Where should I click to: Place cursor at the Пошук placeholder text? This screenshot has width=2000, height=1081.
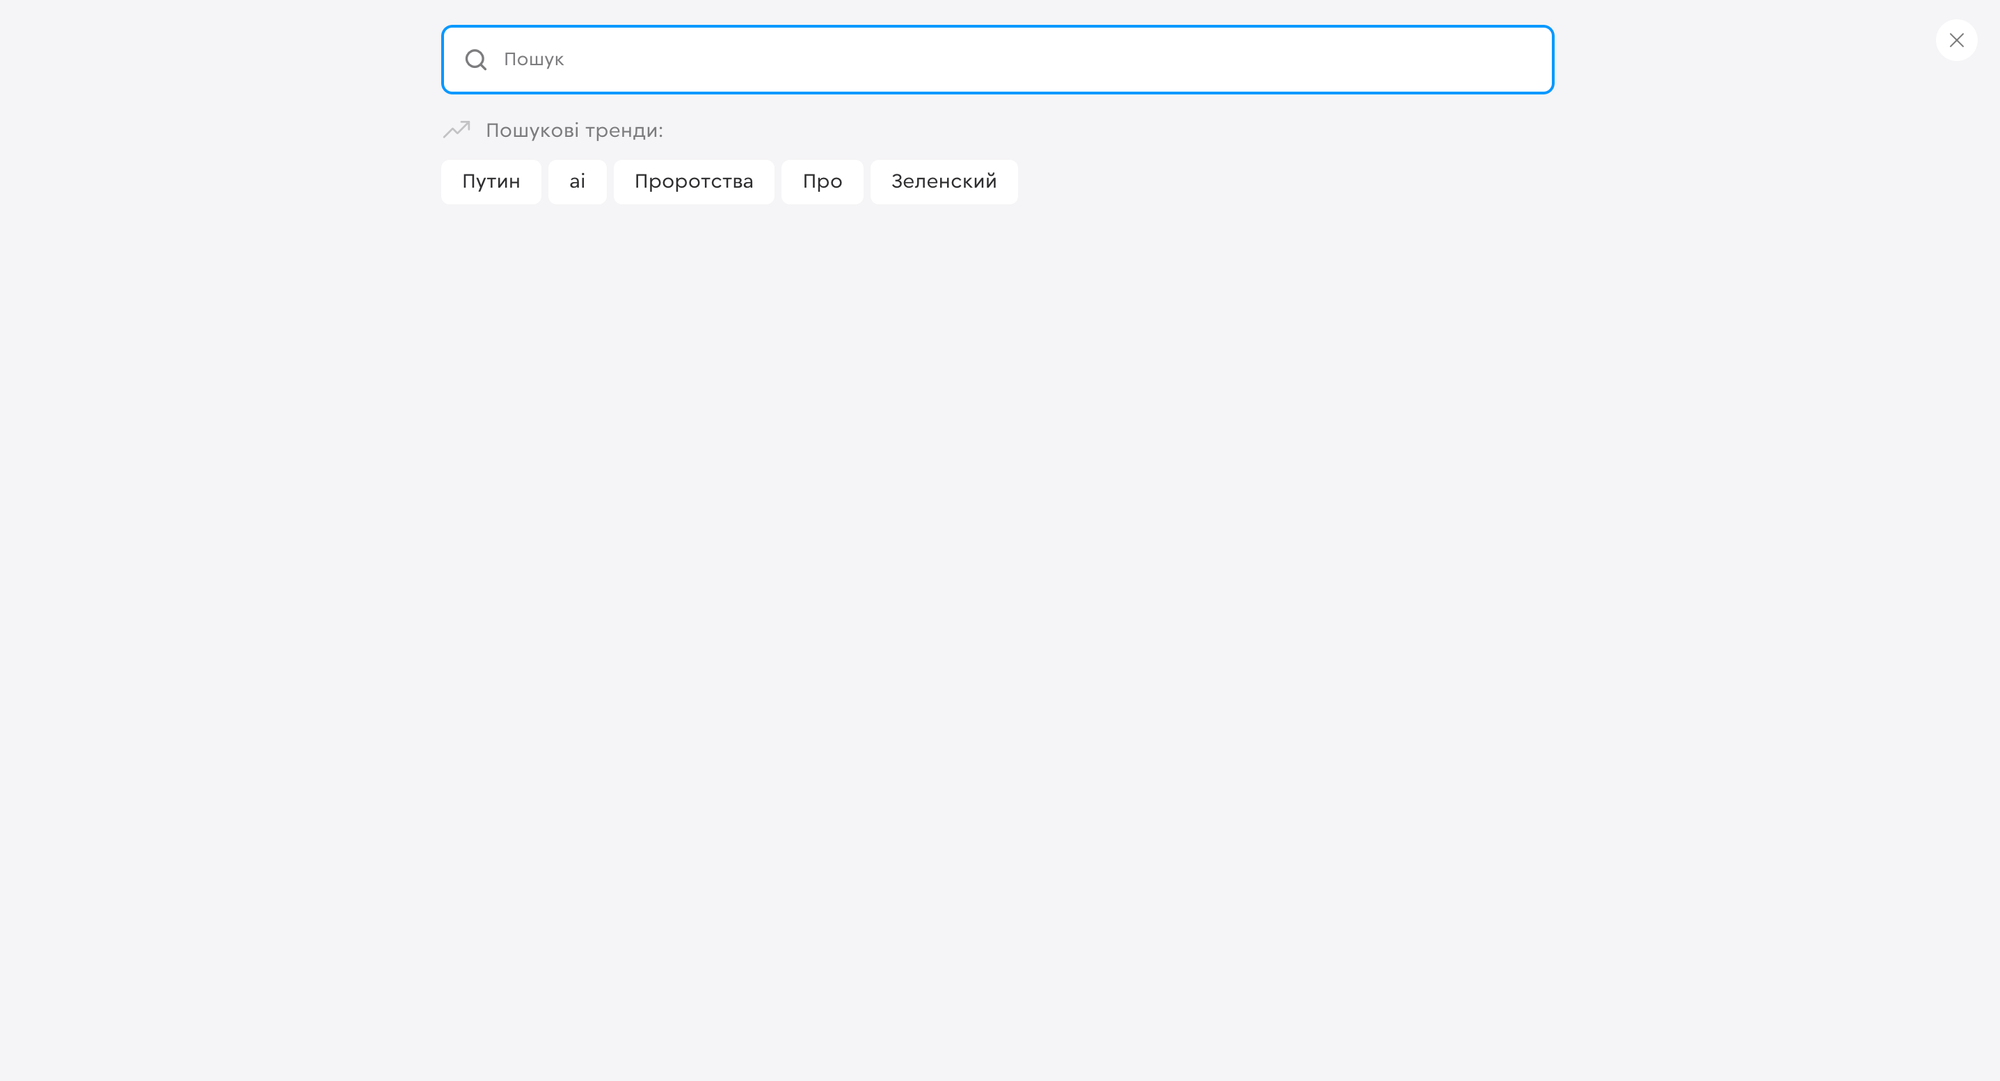[x=534, y=60]
